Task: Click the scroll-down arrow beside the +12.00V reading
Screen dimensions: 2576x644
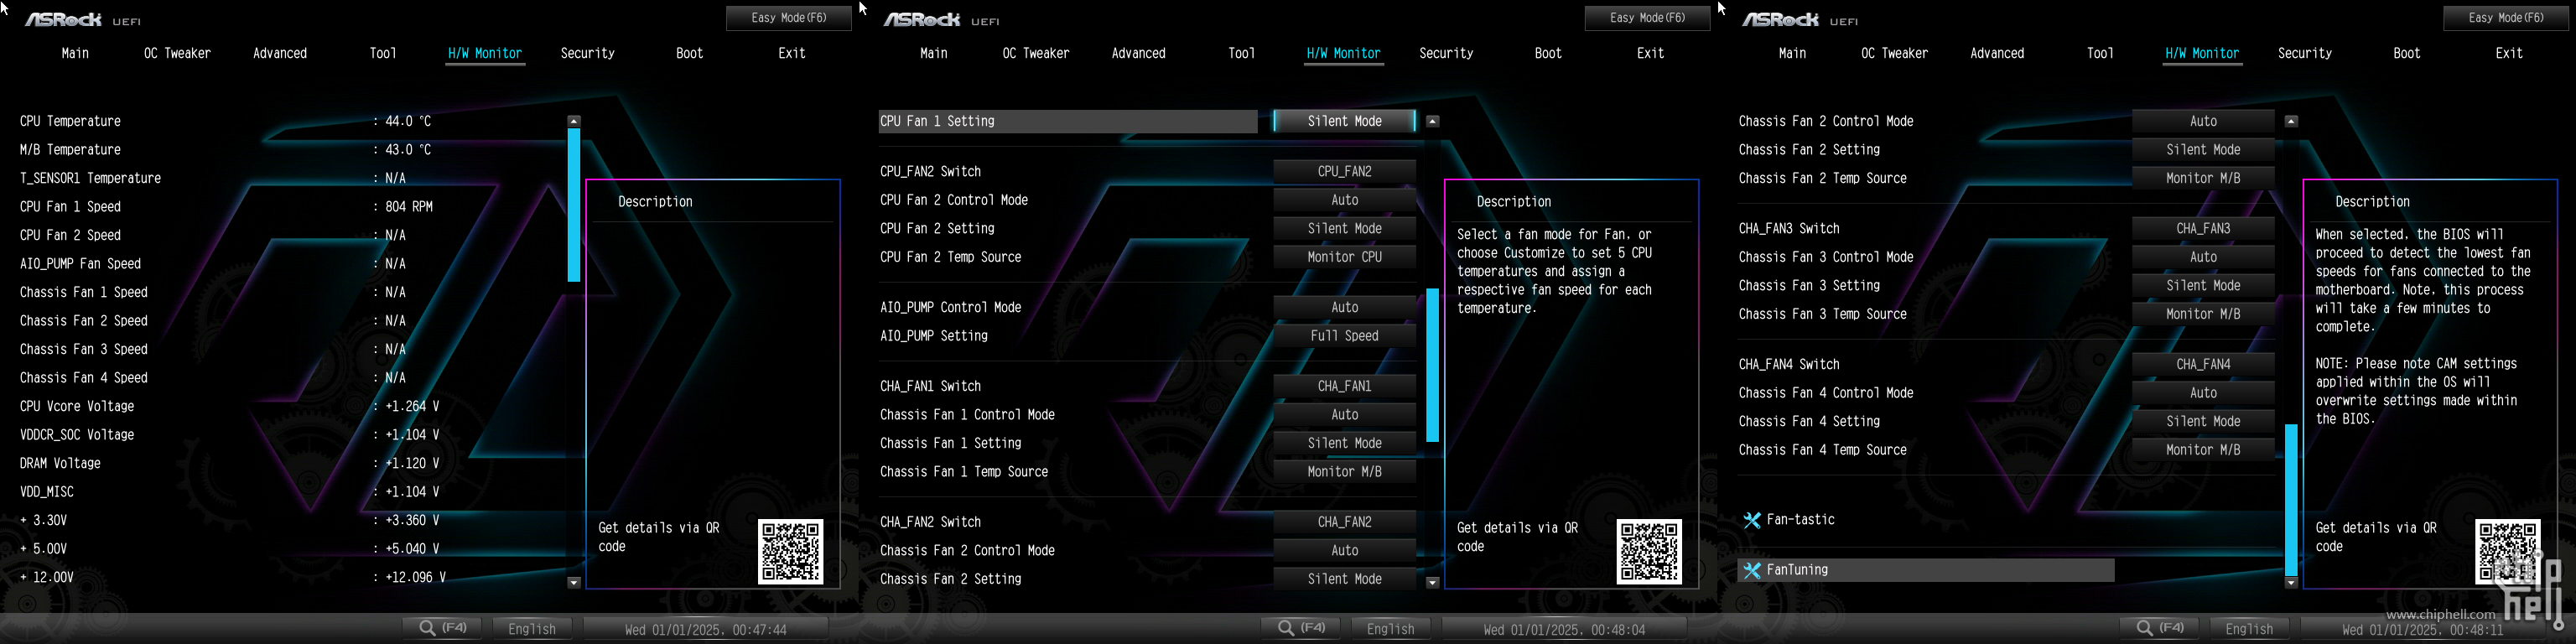Action: click(x=574, y=582)
